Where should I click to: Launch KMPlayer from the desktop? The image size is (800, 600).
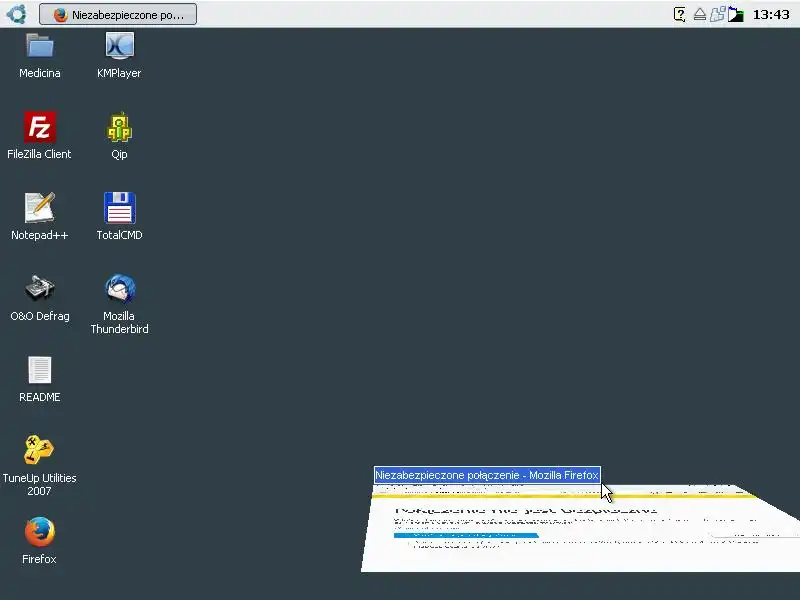119,46
